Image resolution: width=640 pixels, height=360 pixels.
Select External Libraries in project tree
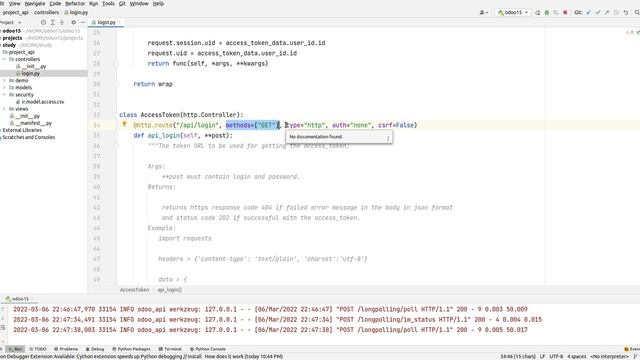[22, 130]
